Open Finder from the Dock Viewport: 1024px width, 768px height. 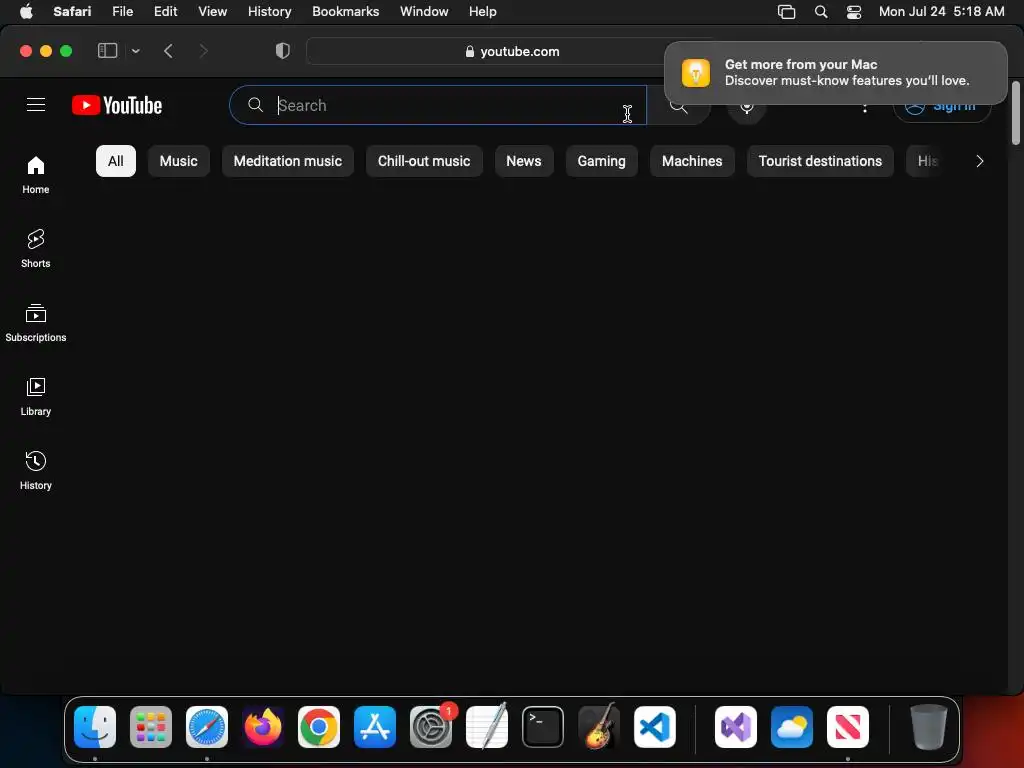click(95, 726)
